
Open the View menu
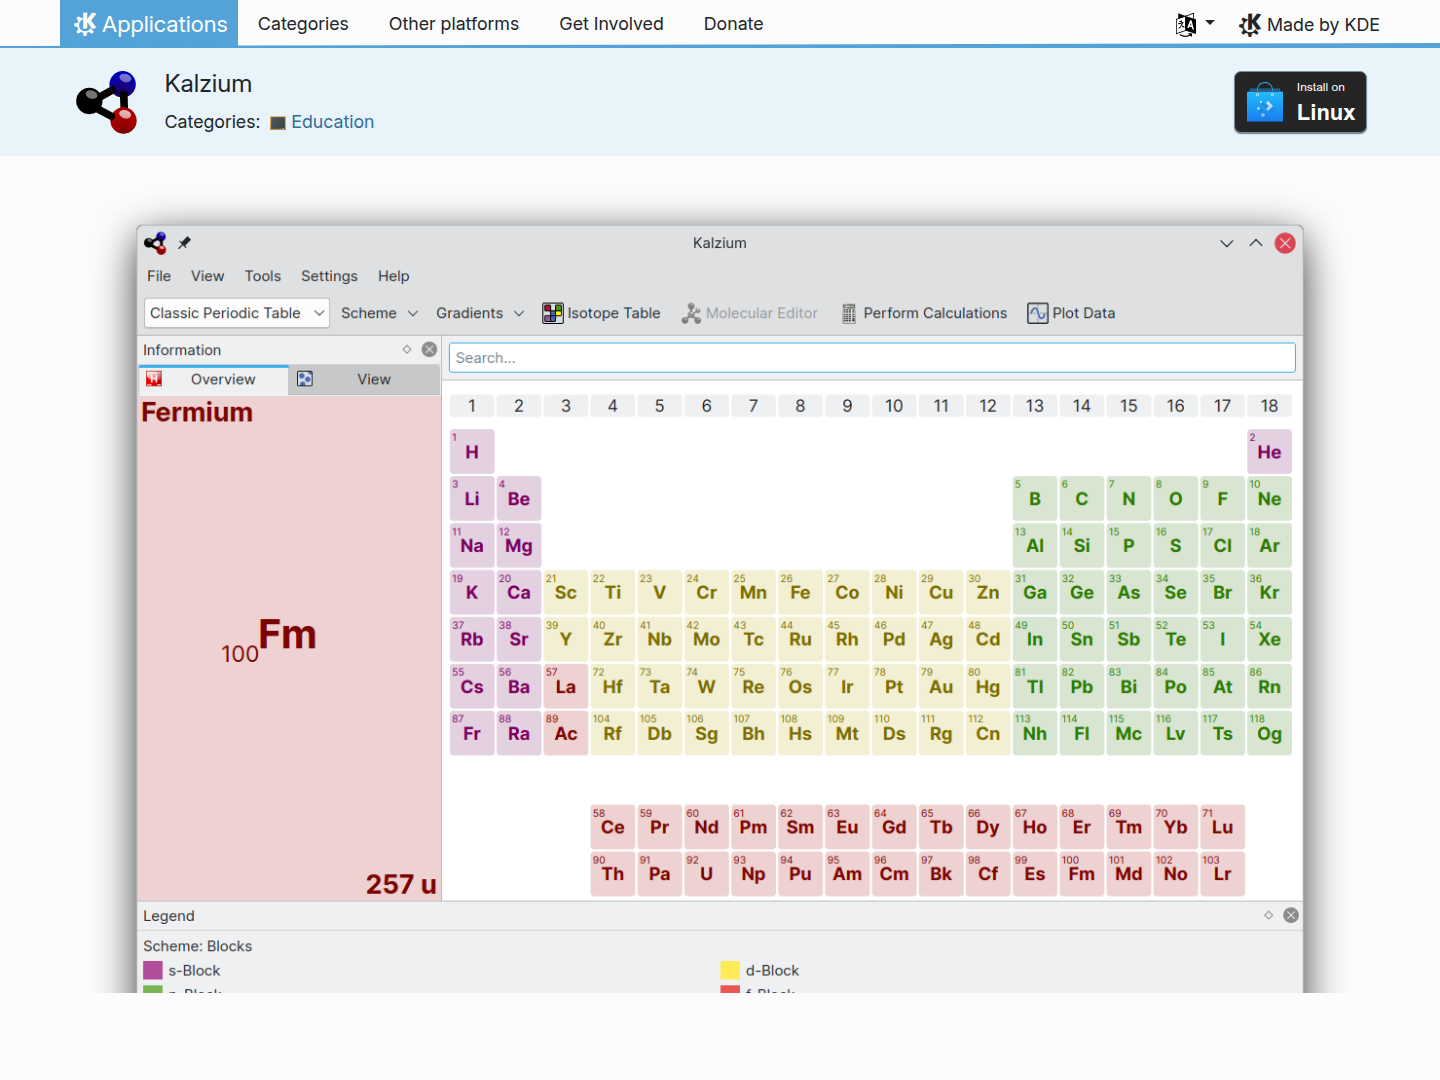click(207, 276)
